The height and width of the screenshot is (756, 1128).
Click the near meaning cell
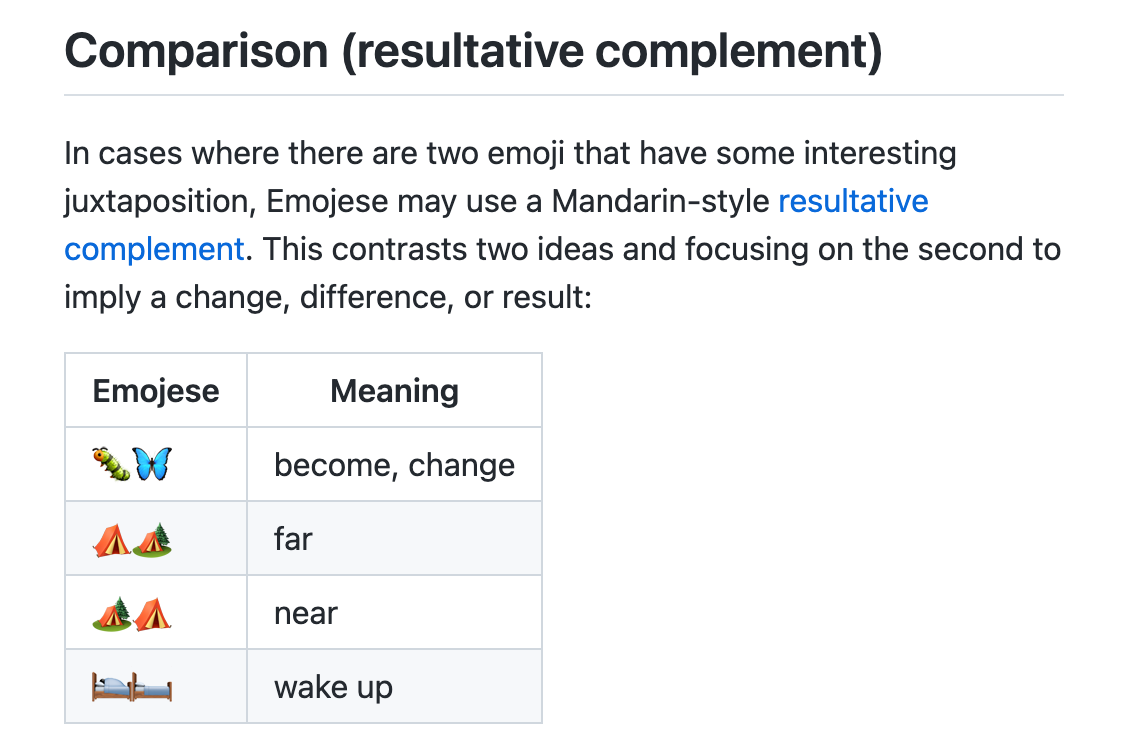tap(394, 613)
